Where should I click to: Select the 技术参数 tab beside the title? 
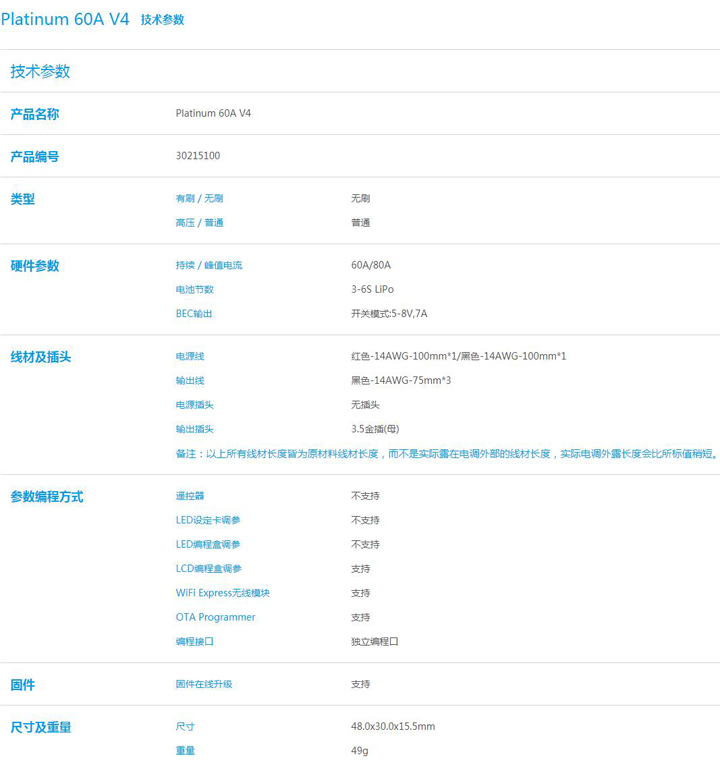[x=162, y=20]
